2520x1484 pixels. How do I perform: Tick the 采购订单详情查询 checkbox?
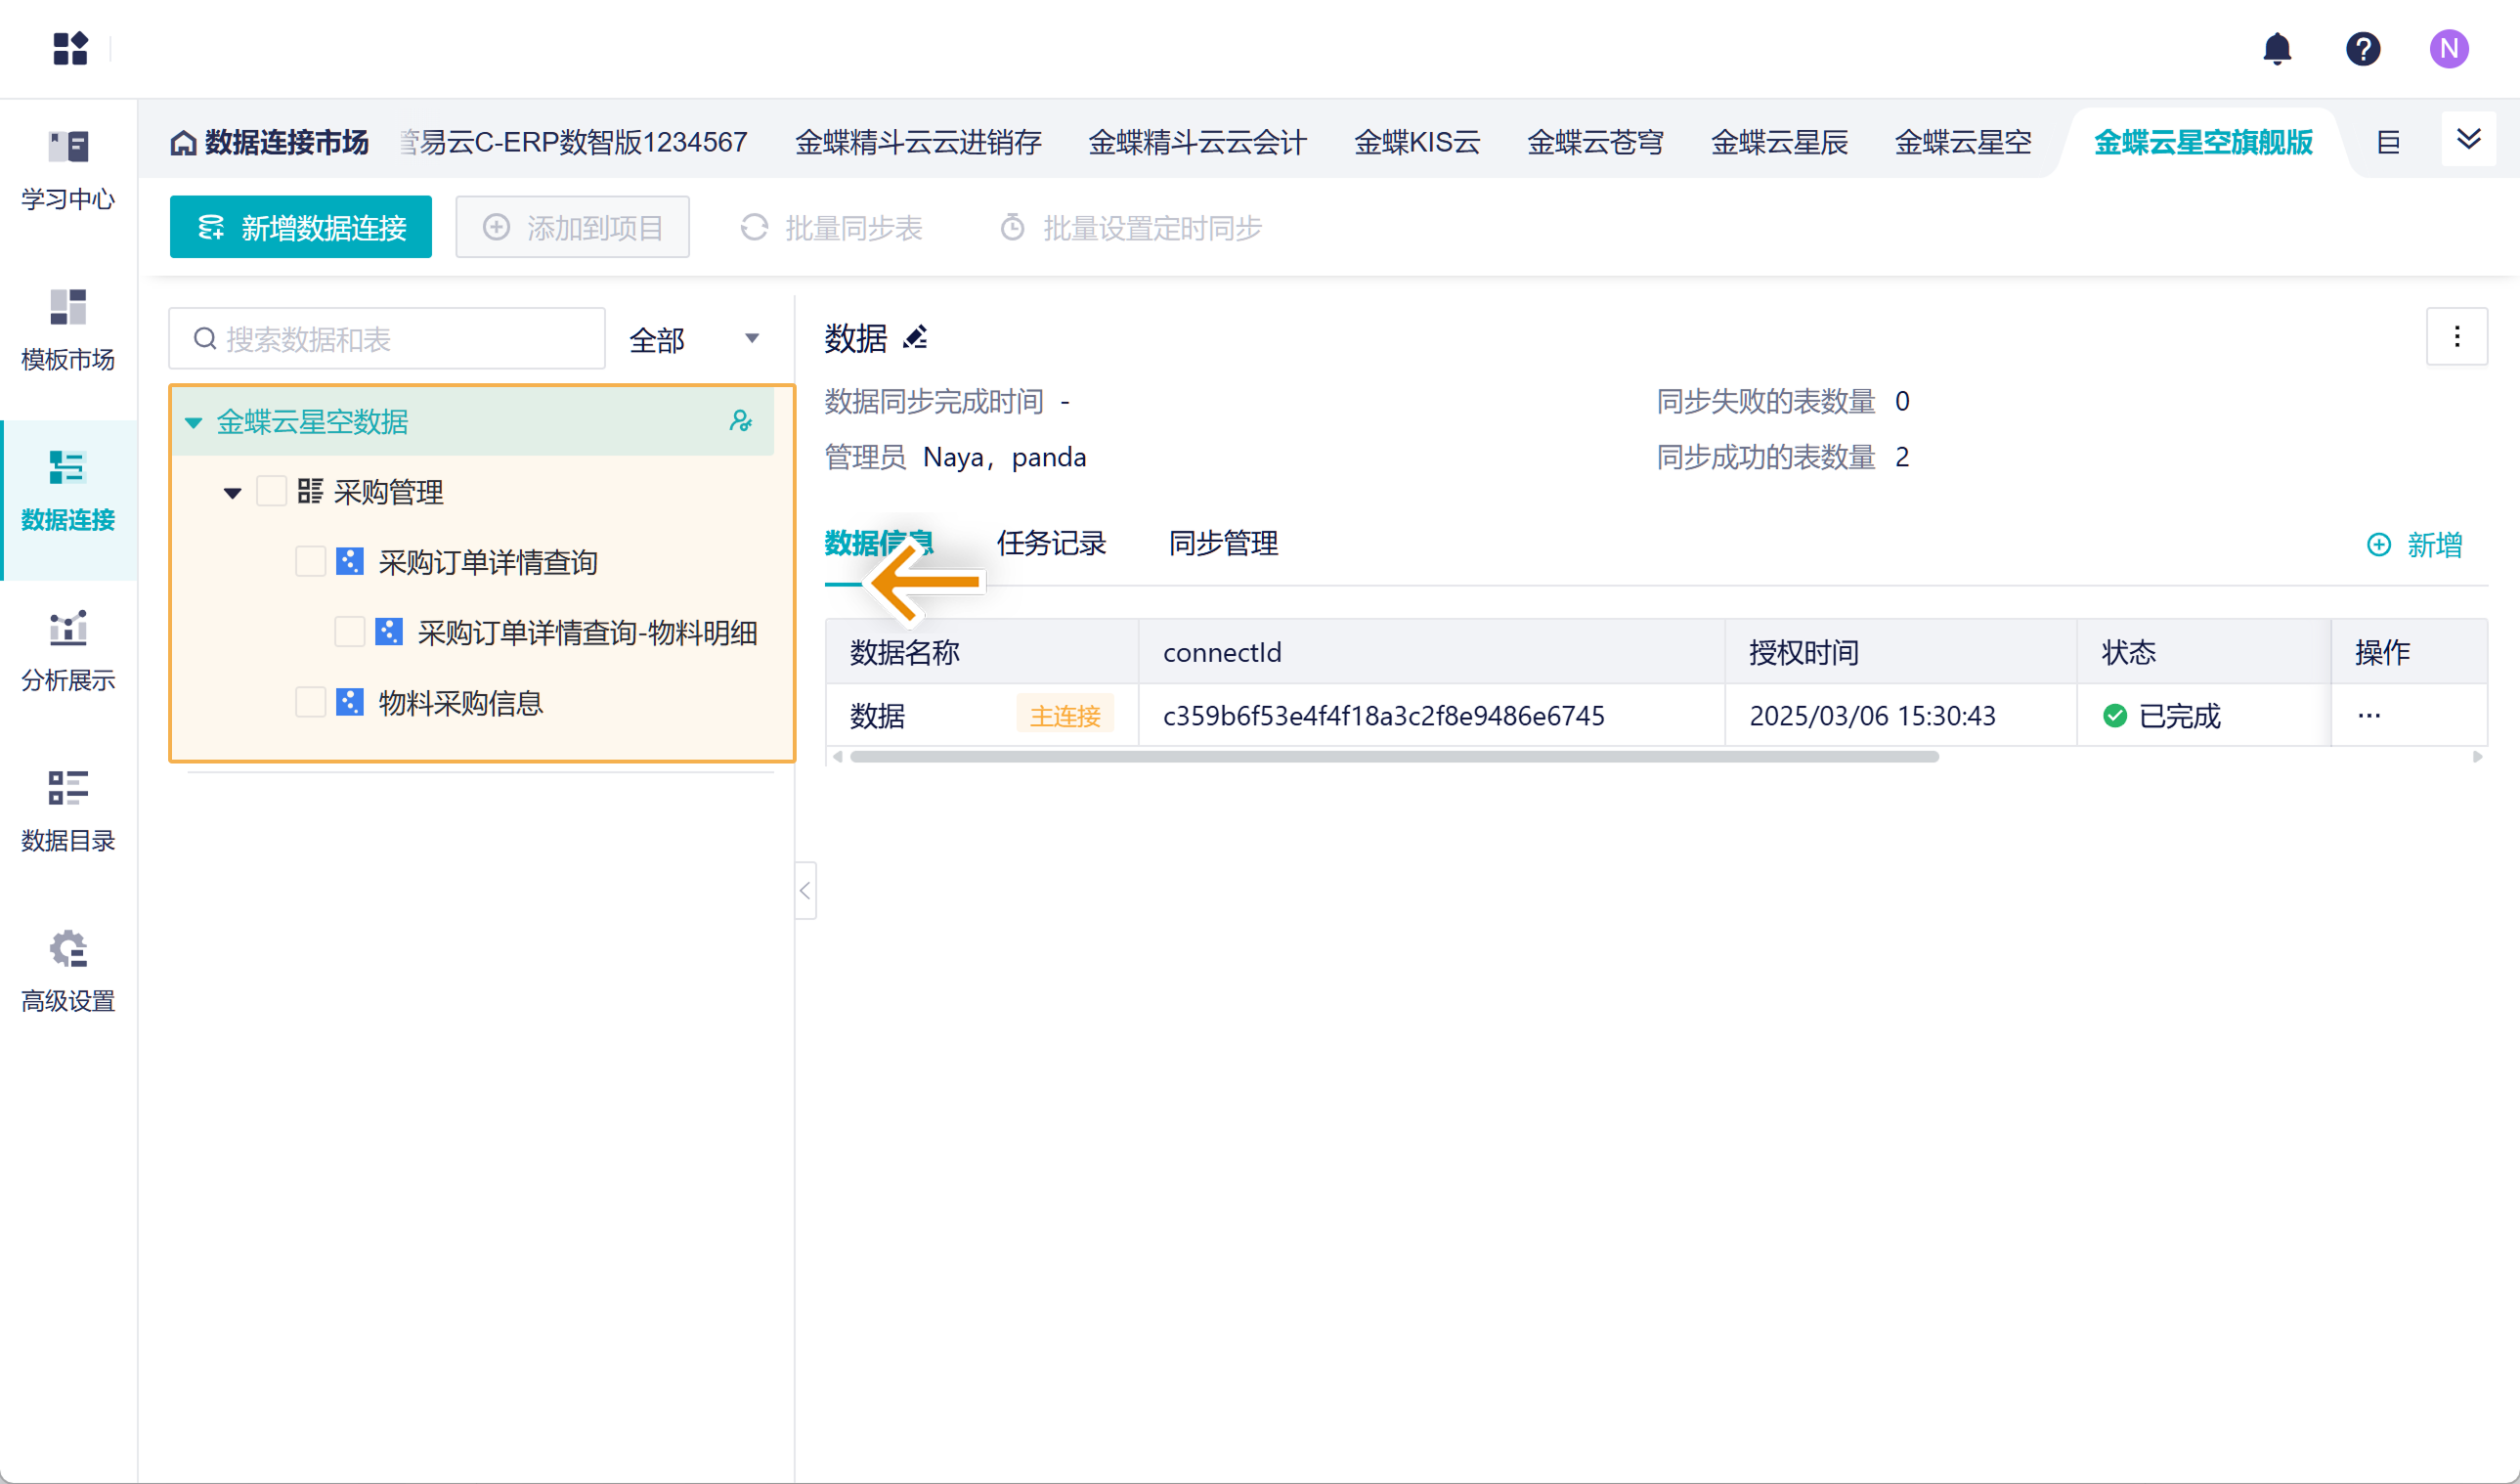[311, 562]
